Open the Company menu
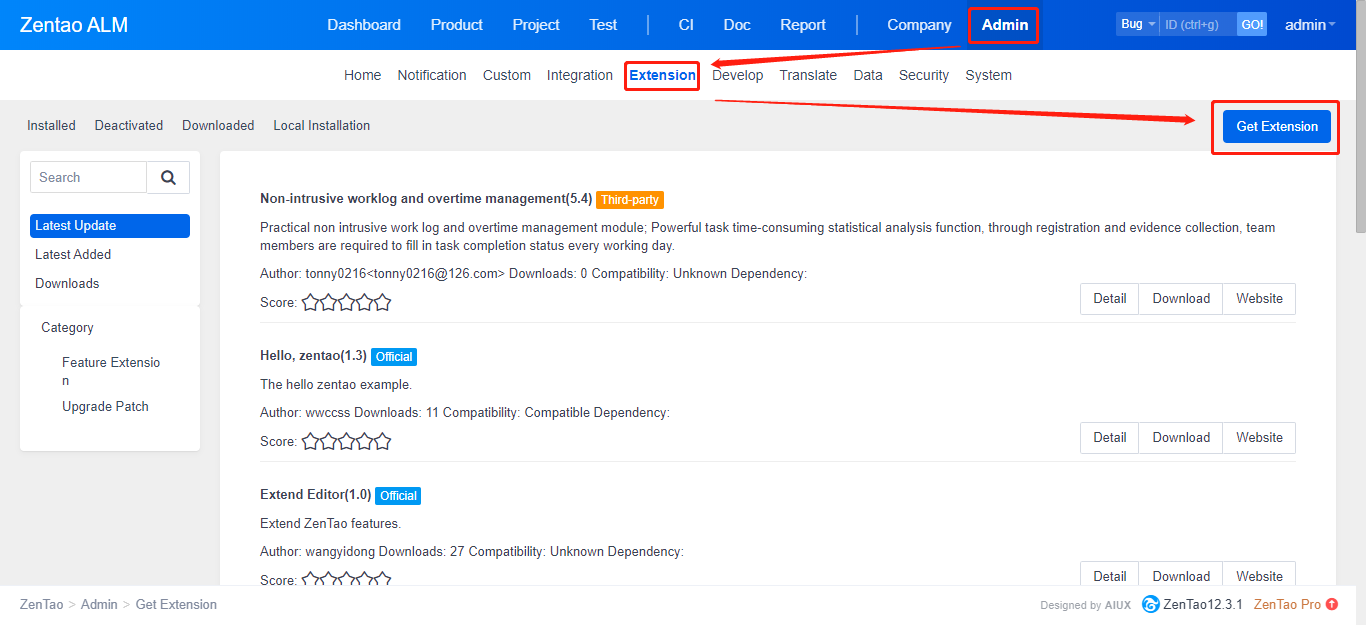The image size is (1366, 625). [x=919, y=25]
